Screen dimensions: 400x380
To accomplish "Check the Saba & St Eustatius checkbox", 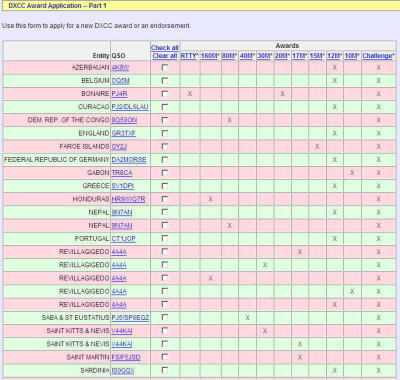I will point(165,317).
